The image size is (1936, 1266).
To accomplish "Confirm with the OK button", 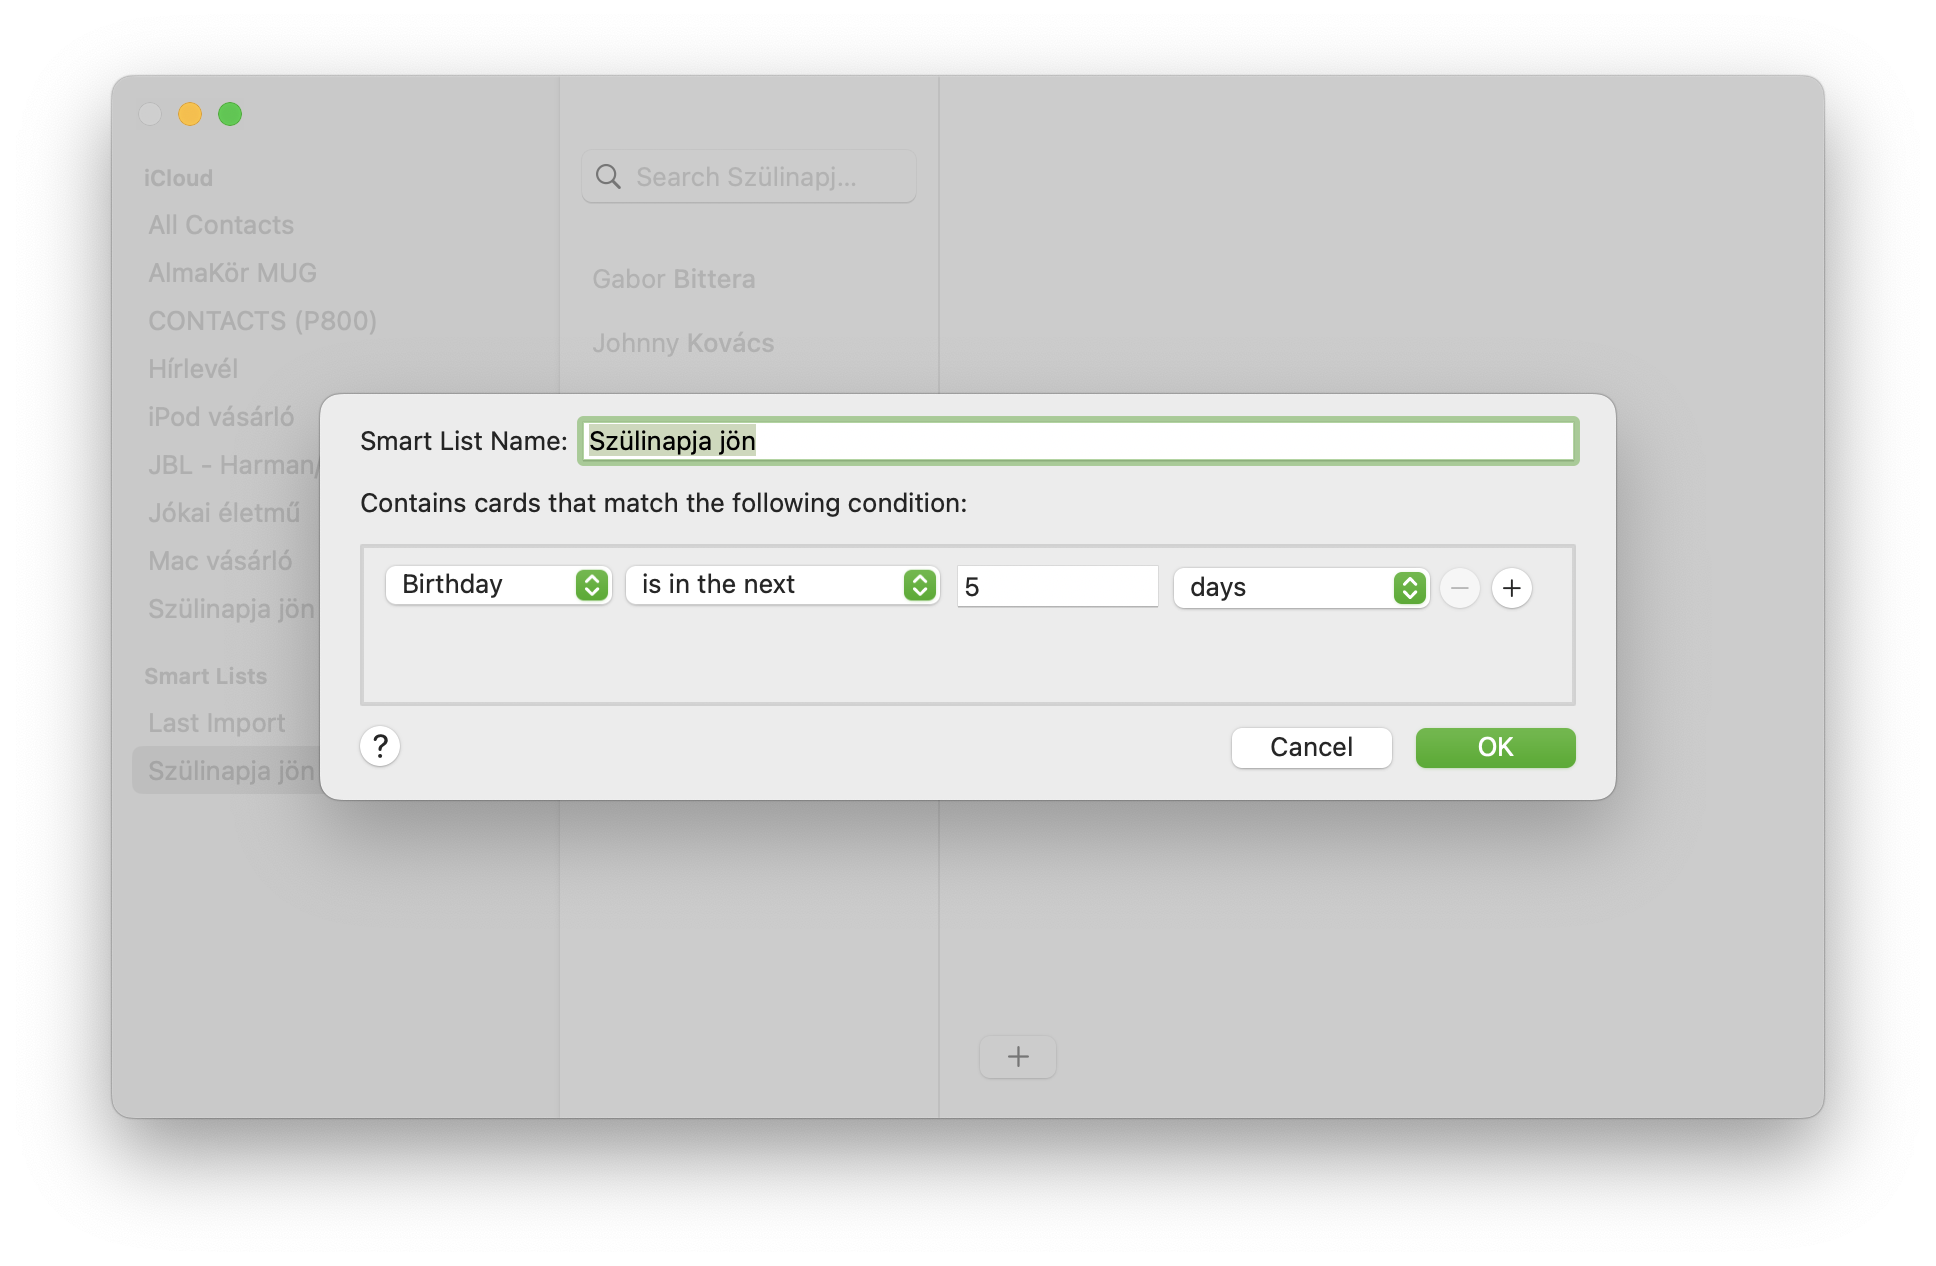I will (1495, 747).
